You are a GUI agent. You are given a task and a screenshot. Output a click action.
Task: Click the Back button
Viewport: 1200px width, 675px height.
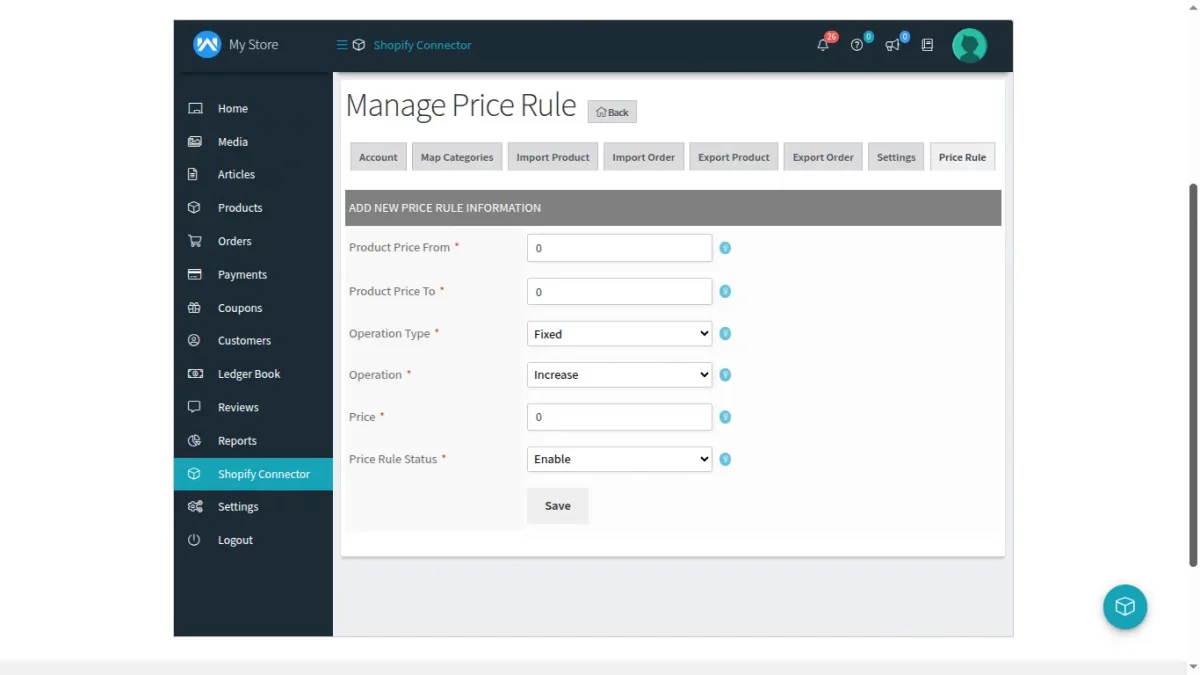point(611,111)
